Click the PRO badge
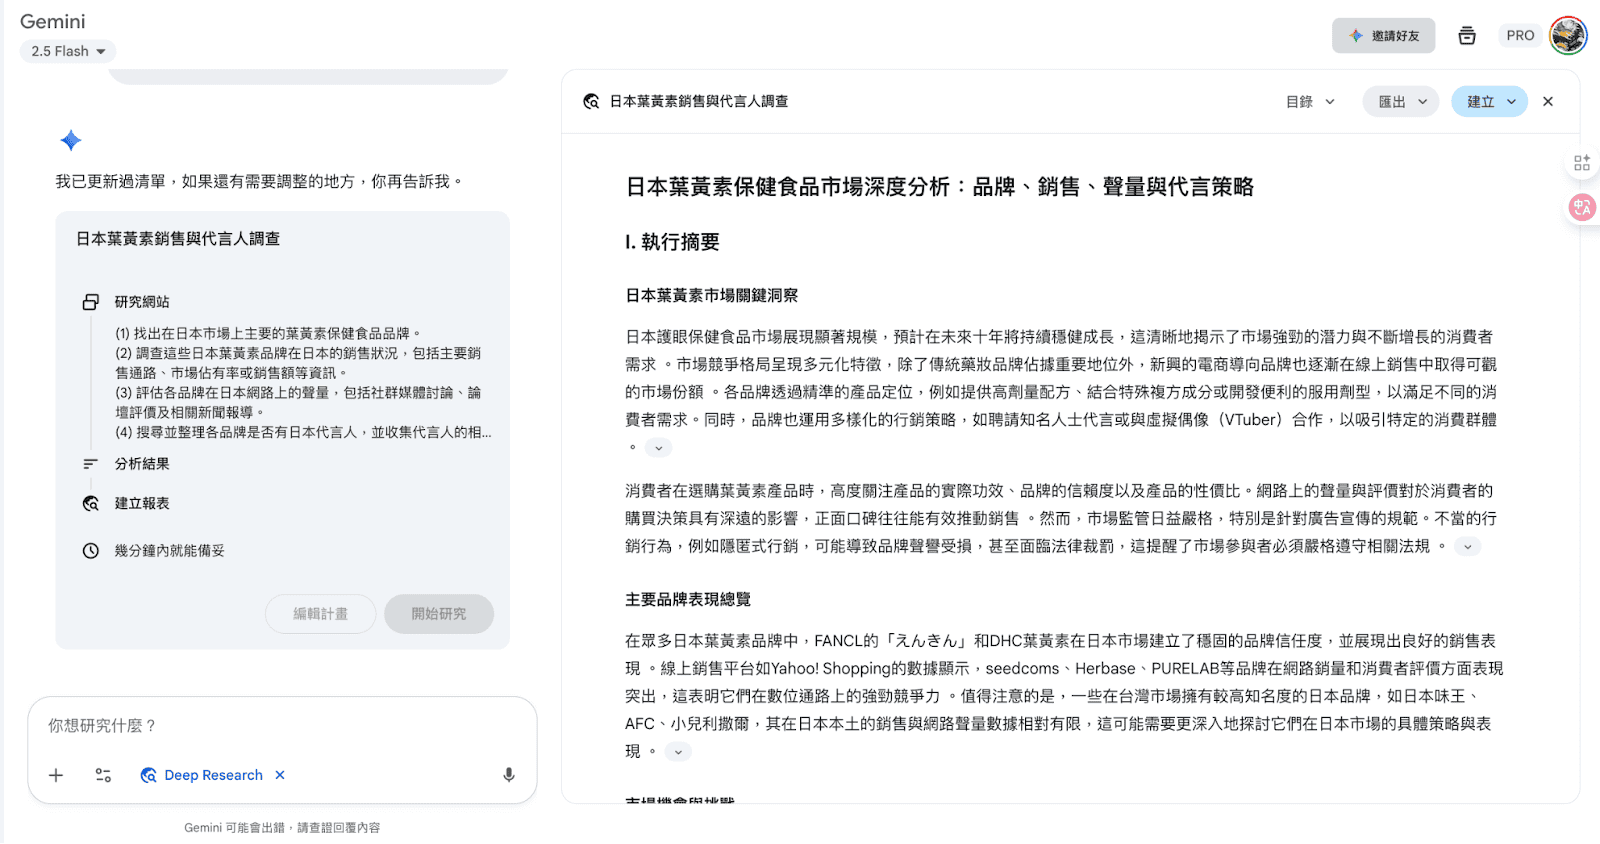 click(x=1520, y=35)
